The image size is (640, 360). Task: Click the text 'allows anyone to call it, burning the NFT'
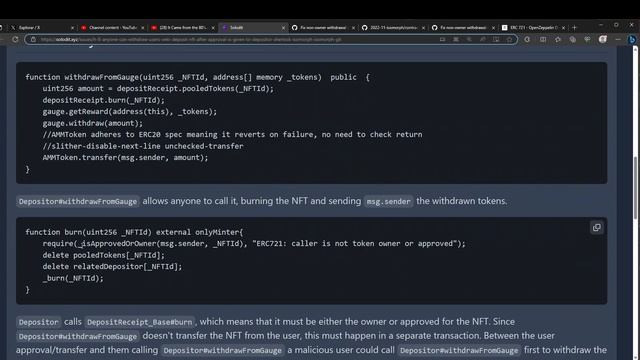pyautogui.click(x=224, y=201)
